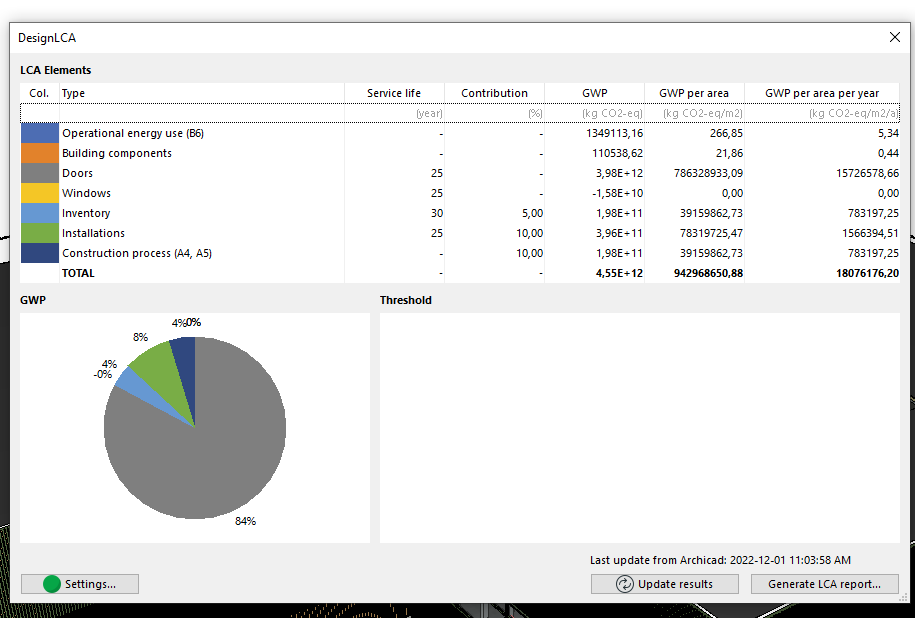915x618 pixels.
Task: Generate the LCA report
Action: click(825, 584)
